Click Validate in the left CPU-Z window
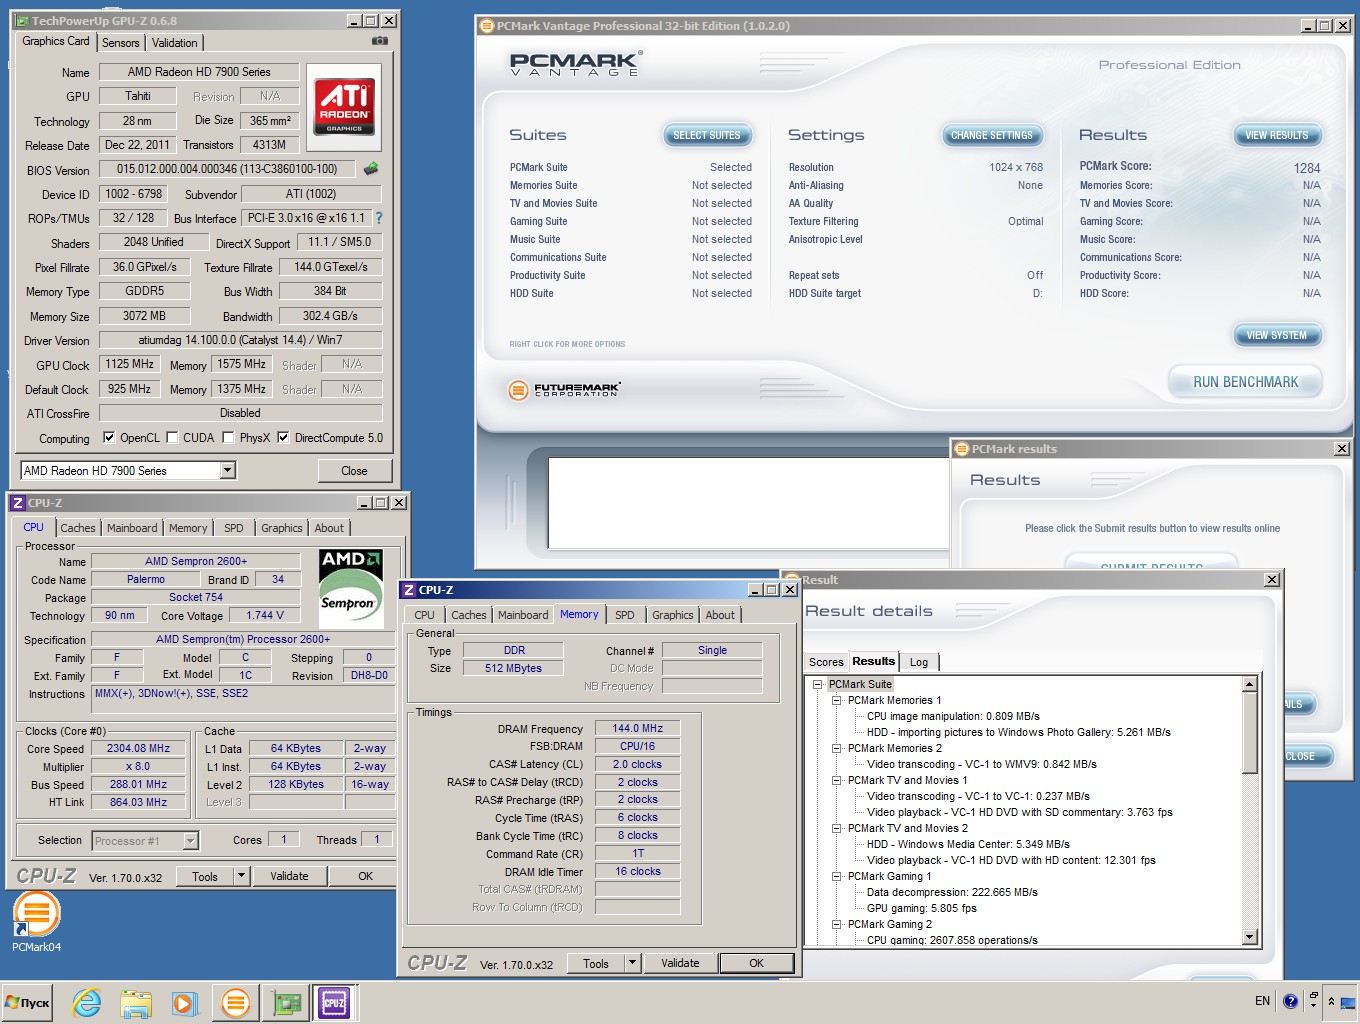 (x=289, y=876)
